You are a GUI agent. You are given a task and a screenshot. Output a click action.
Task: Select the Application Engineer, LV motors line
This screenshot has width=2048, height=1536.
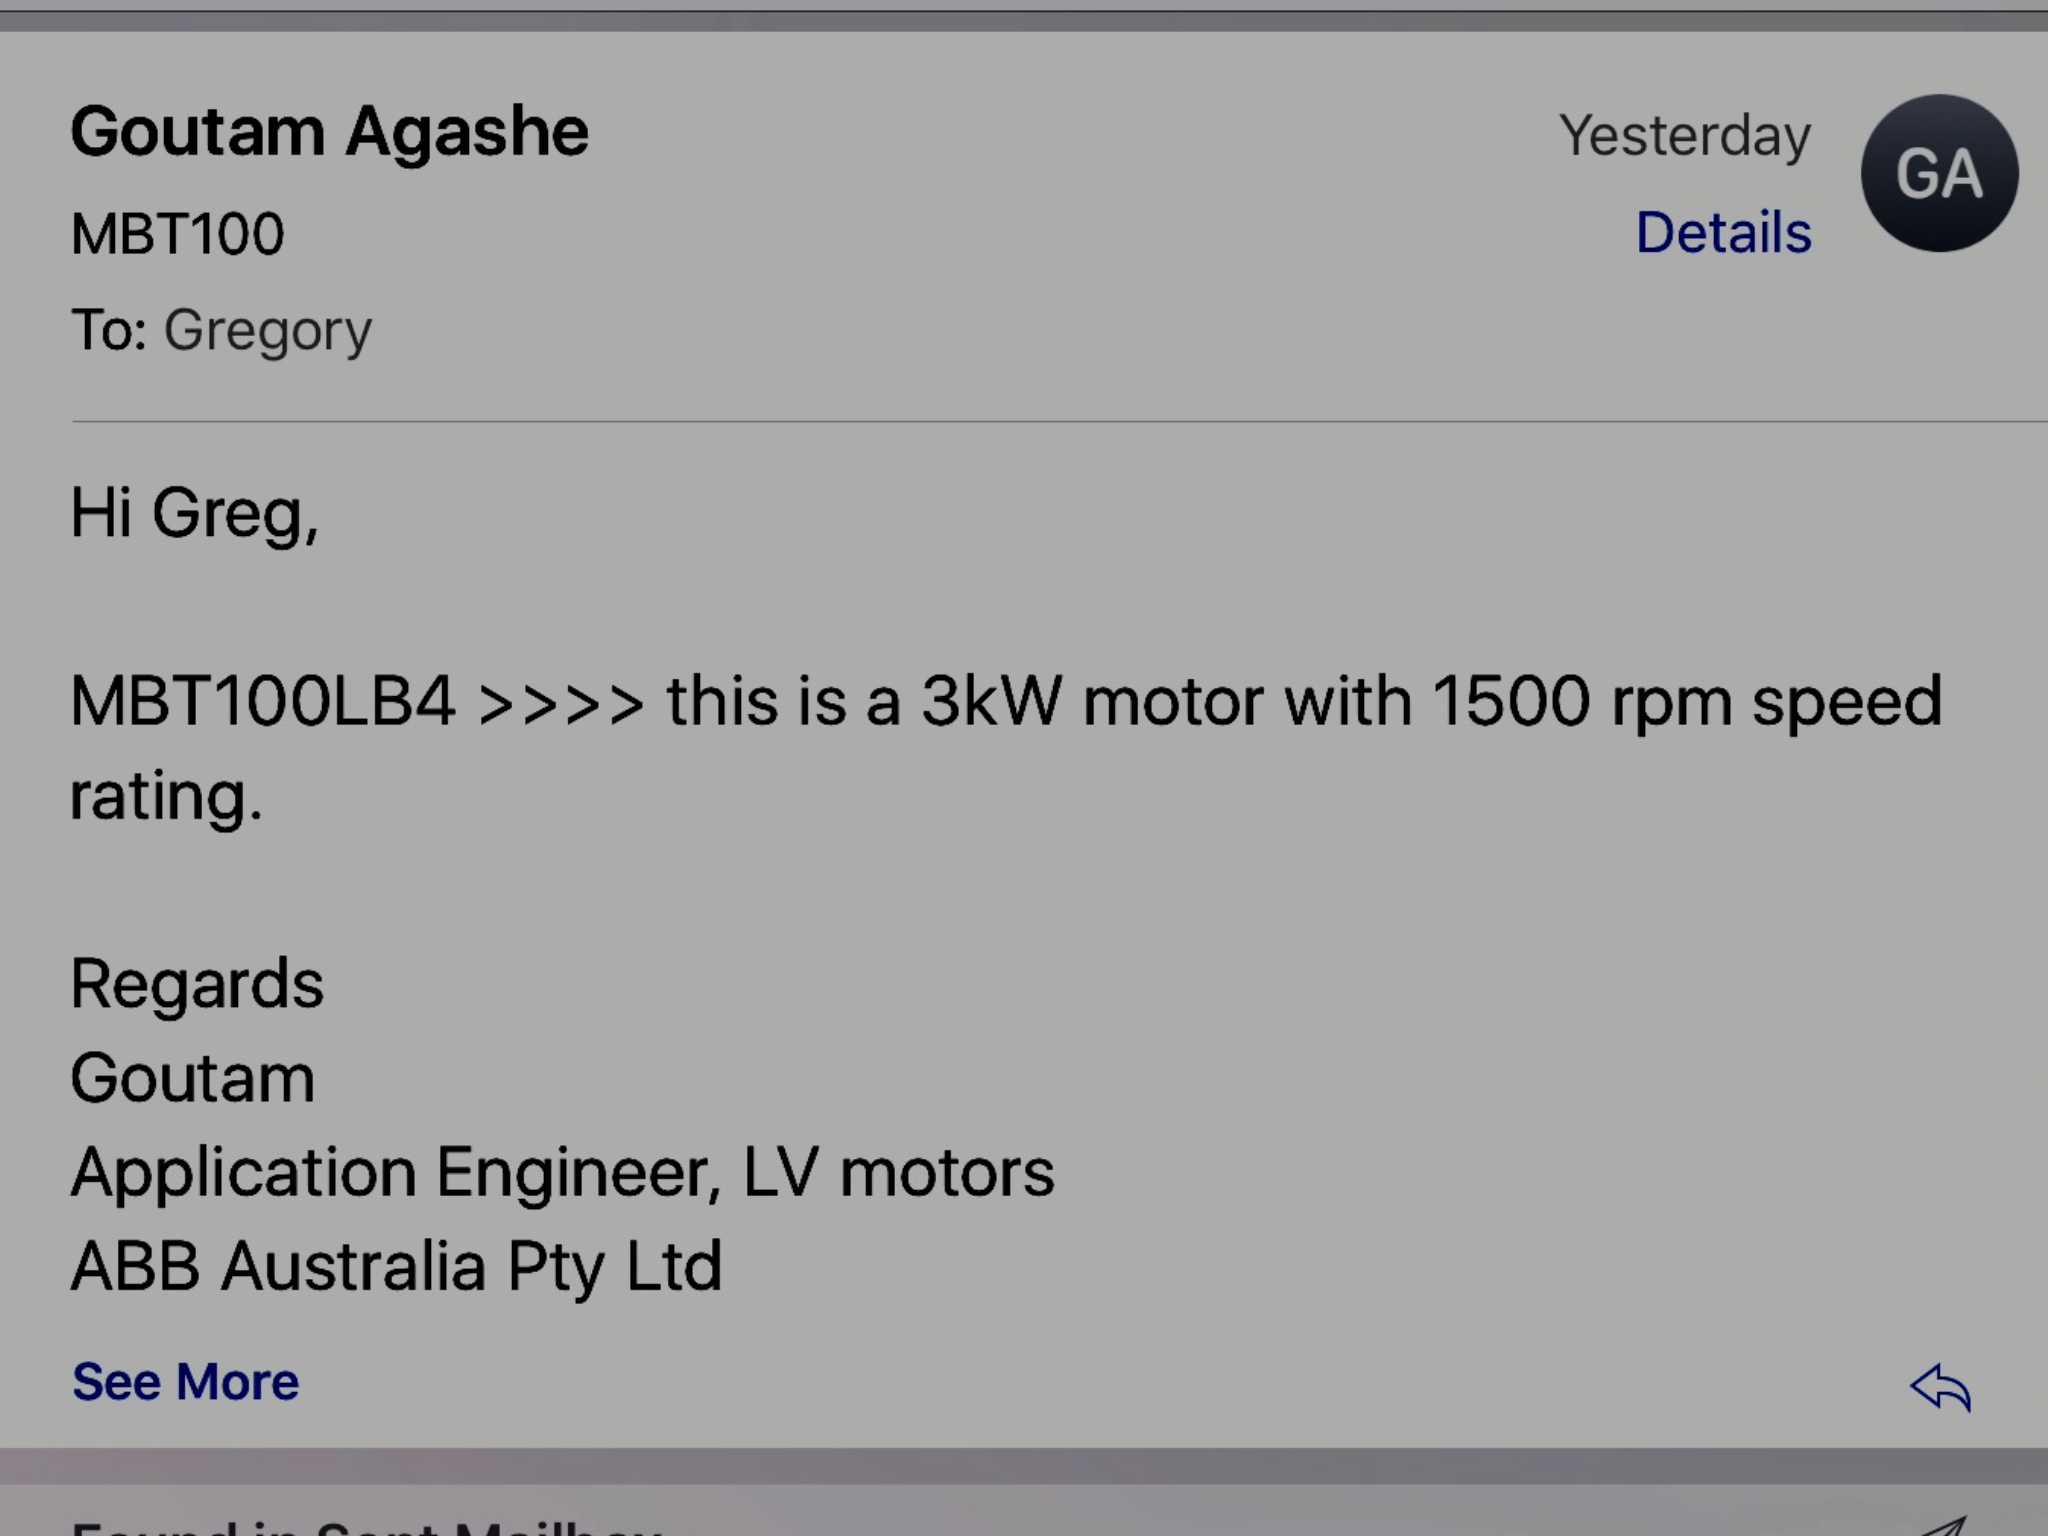click(x=562, y=1172)
